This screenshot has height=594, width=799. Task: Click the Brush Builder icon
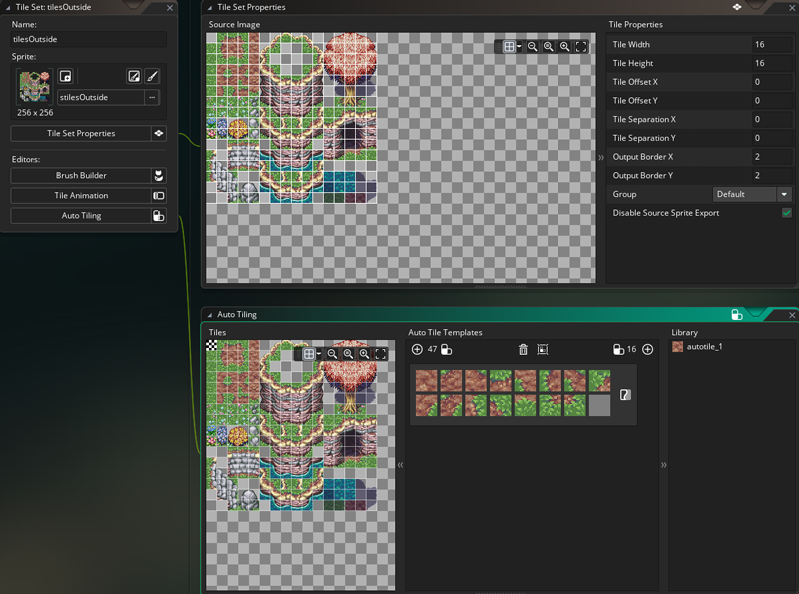click(159, 175)
